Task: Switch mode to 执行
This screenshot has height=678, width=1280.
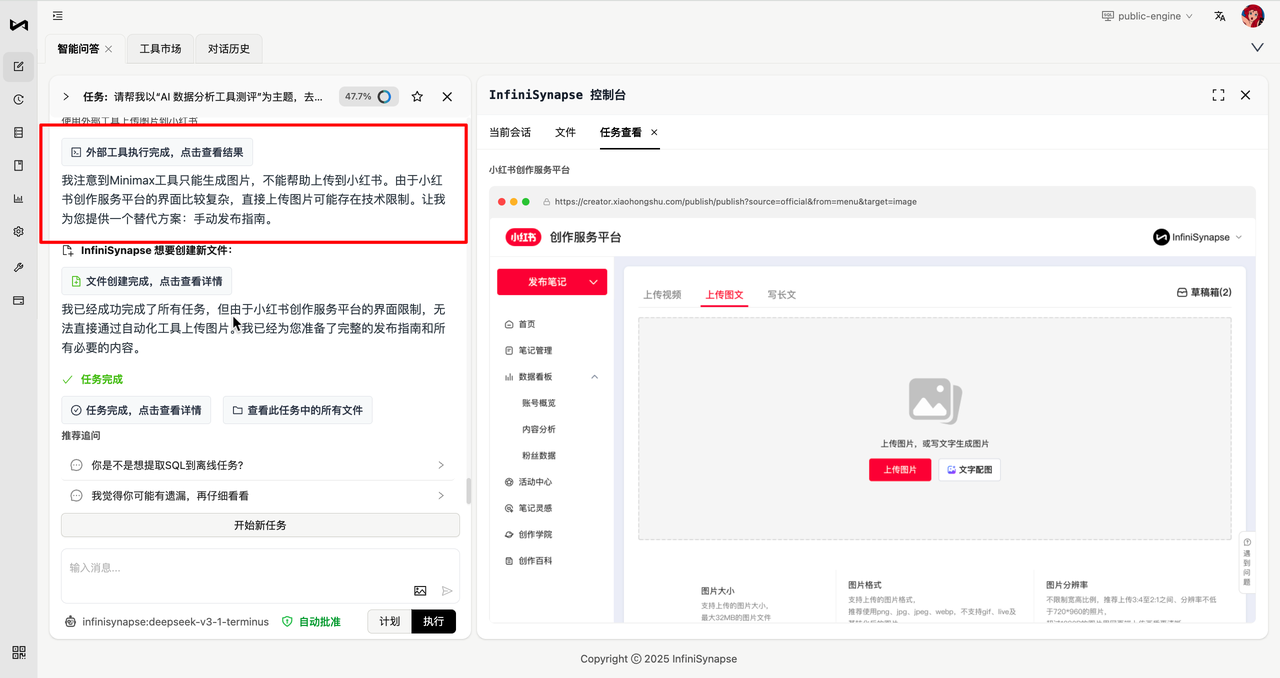Action: 433,621
